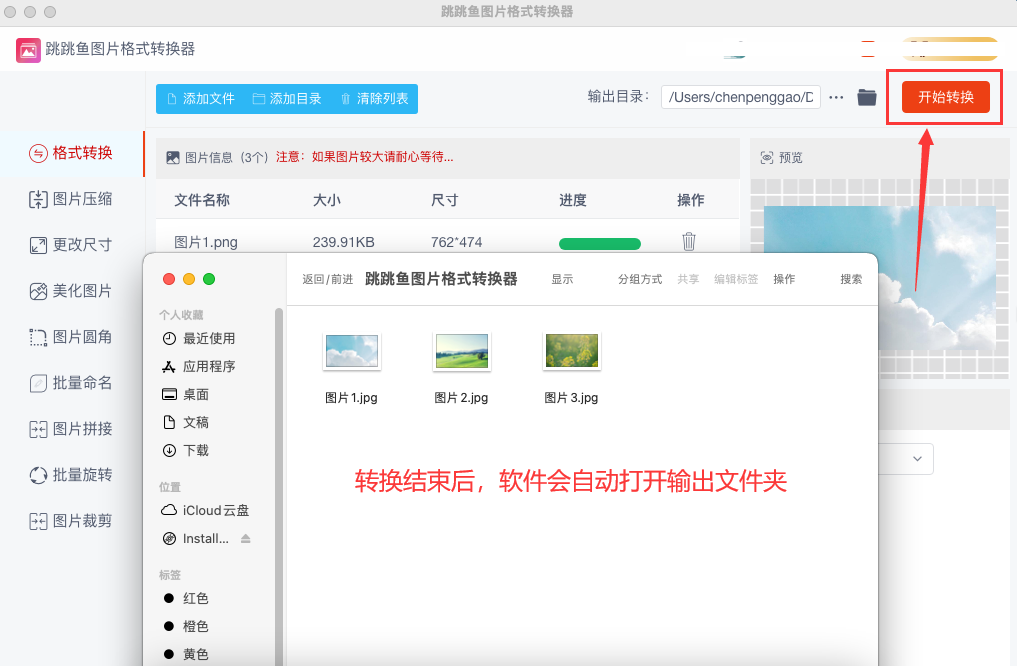1017x666 pixels.
Task: Click the 239.91KB size cell
Action: 344,242
